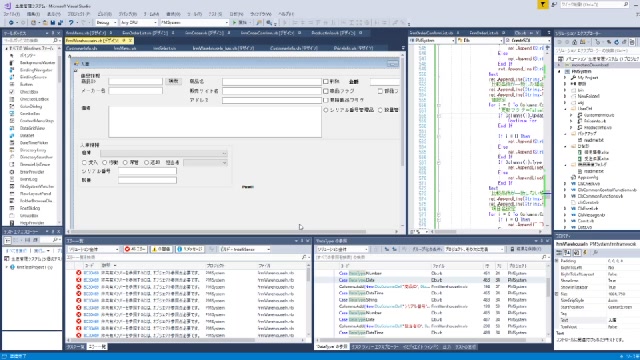Click the 検索 button on the form

(x=173, y=81)
